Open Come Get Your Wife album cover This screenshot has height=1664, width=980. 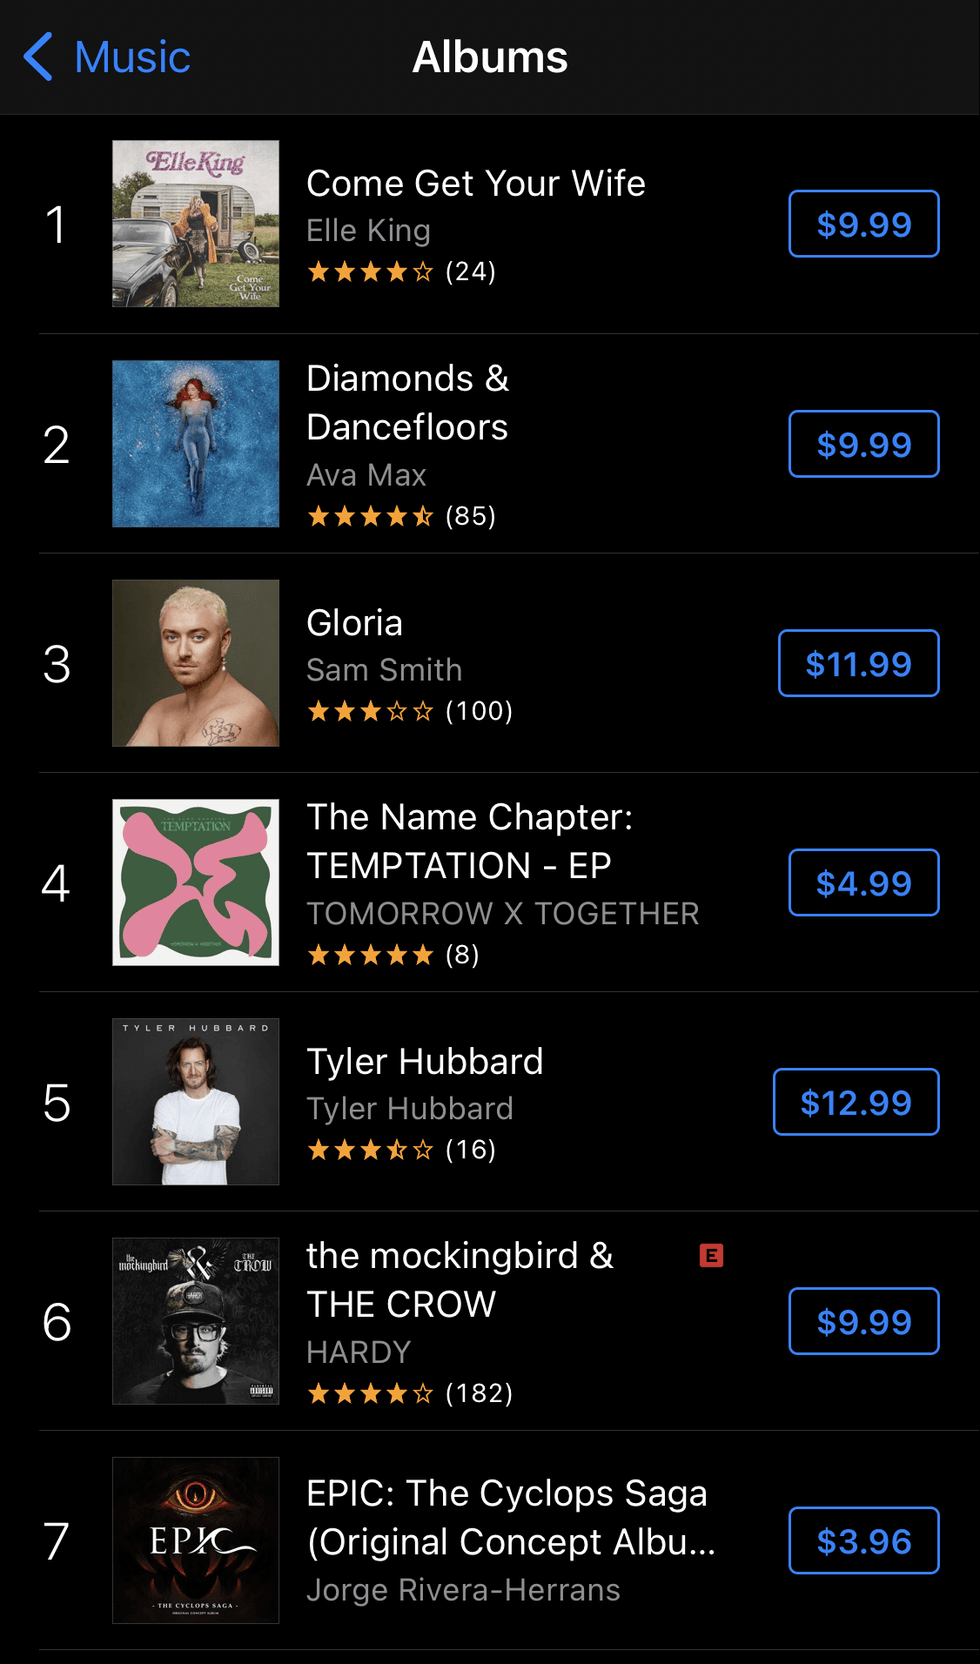click(x=196, y=223)
